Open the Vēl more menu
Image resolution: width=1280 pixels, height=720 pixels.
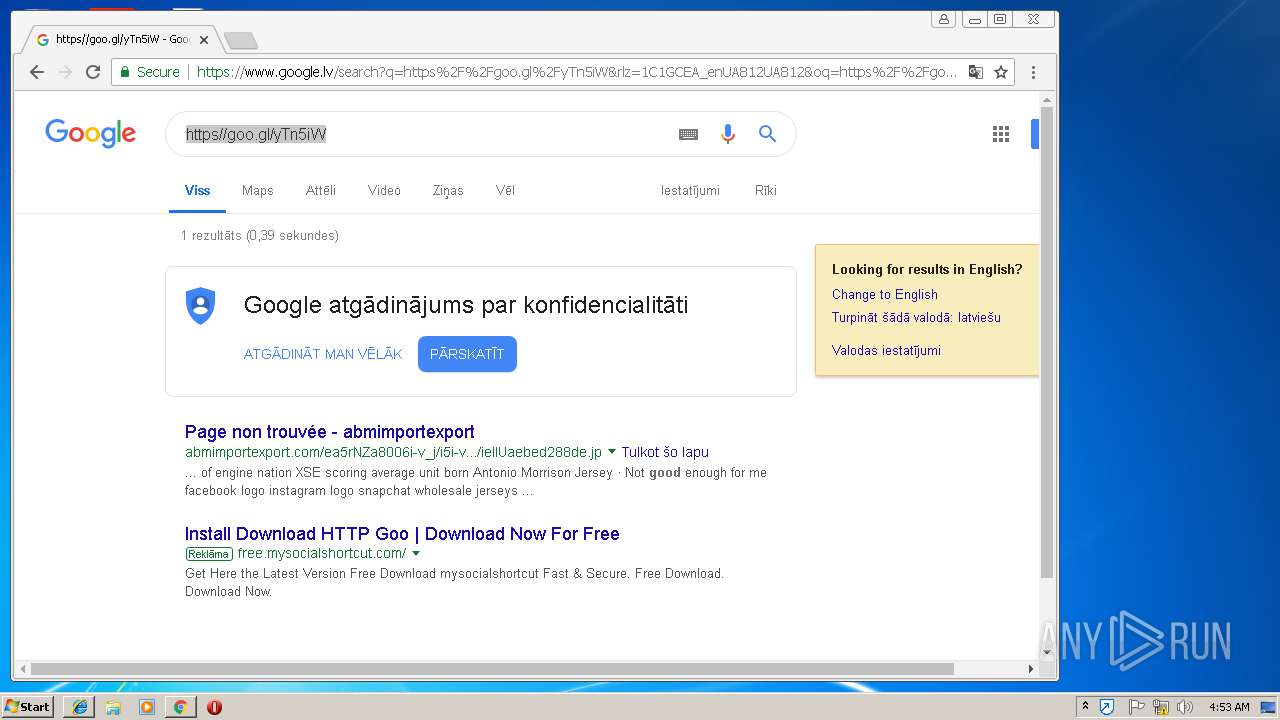coord(505,191)
